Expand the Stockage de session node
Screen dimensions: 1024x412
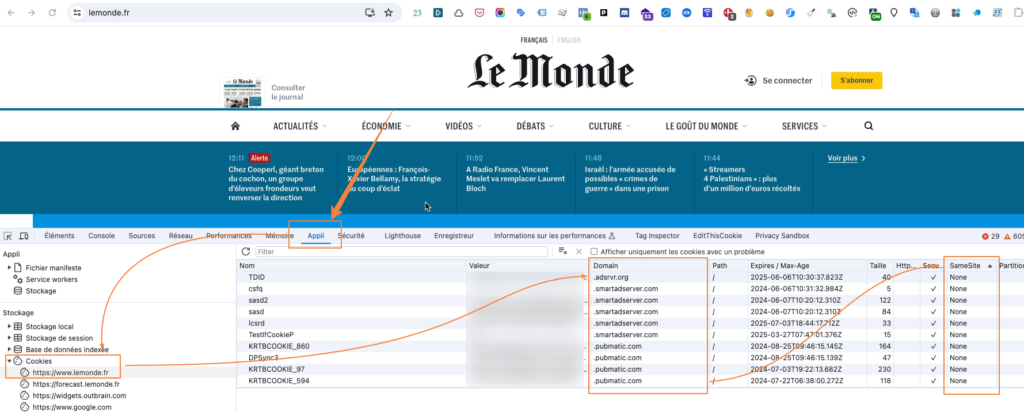(x=9, y=338)
